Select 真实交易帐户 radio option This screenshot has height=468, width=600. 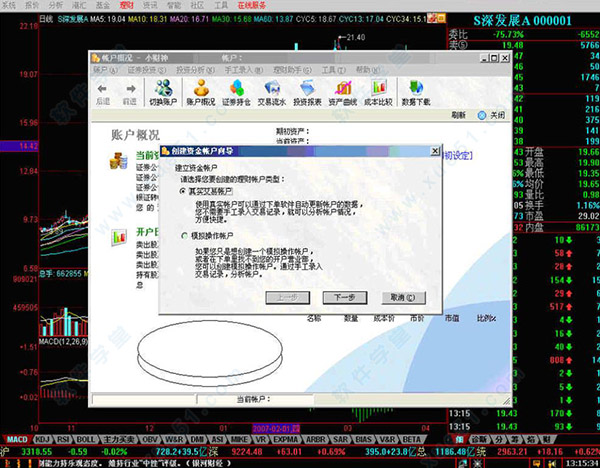click(x=183, y=191)
